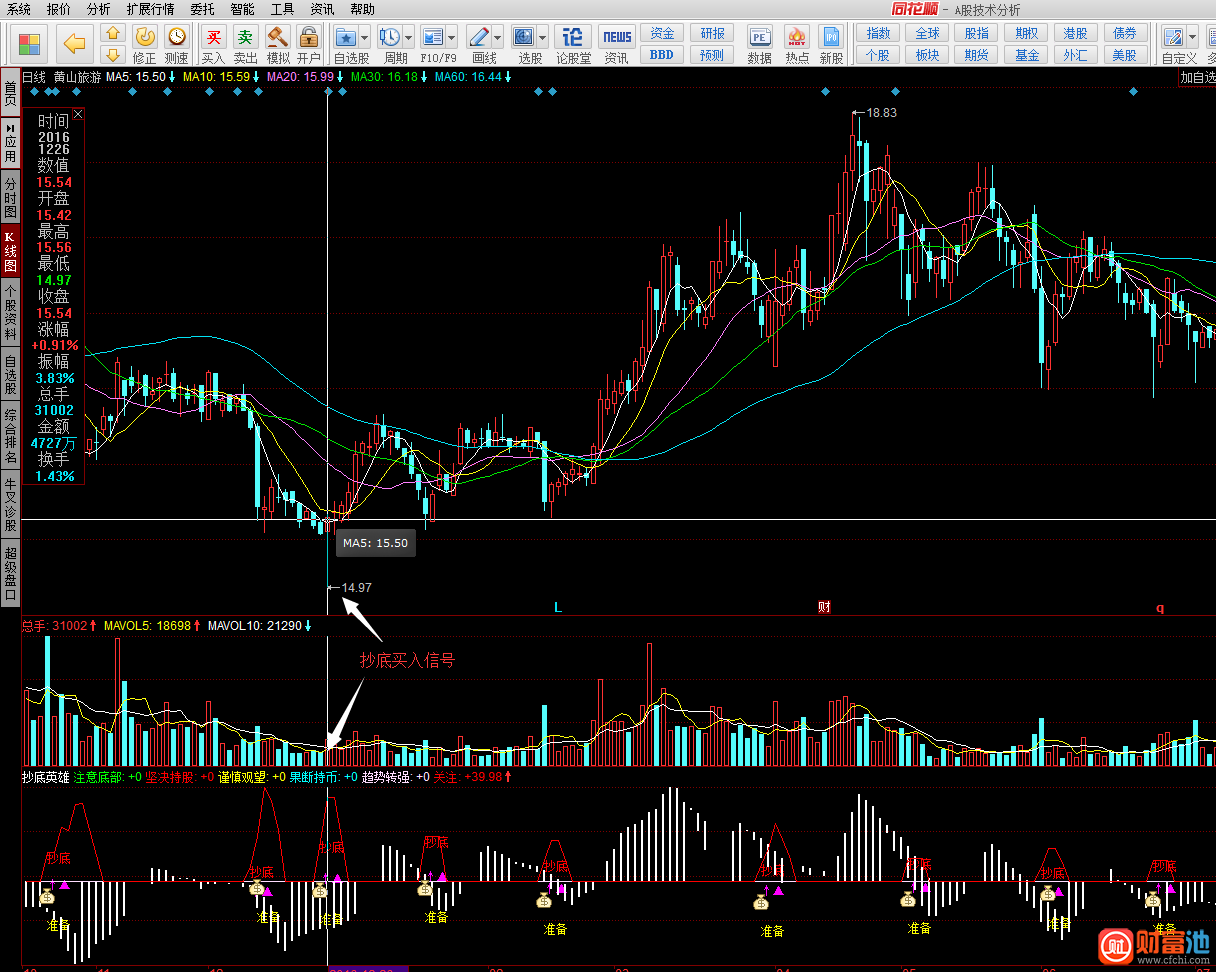Open the 数据 PE icon
Screen dimensions: 1216x972
click(760, 37)
